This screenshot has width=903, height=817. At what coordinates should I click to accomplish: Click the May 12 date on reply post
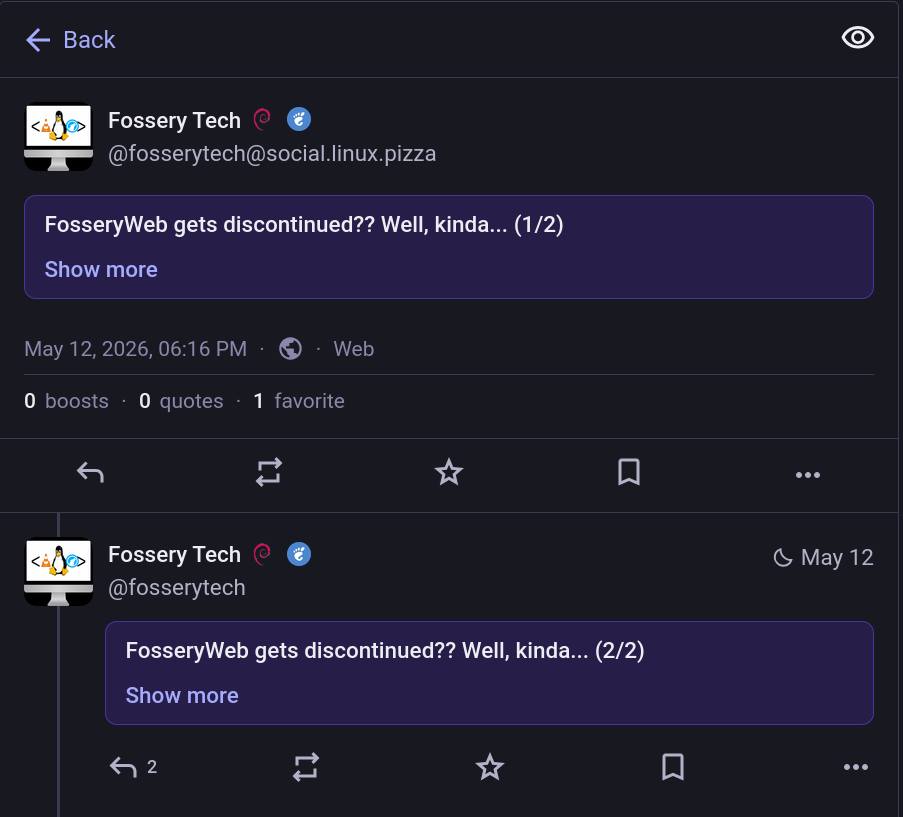[837, 557]
